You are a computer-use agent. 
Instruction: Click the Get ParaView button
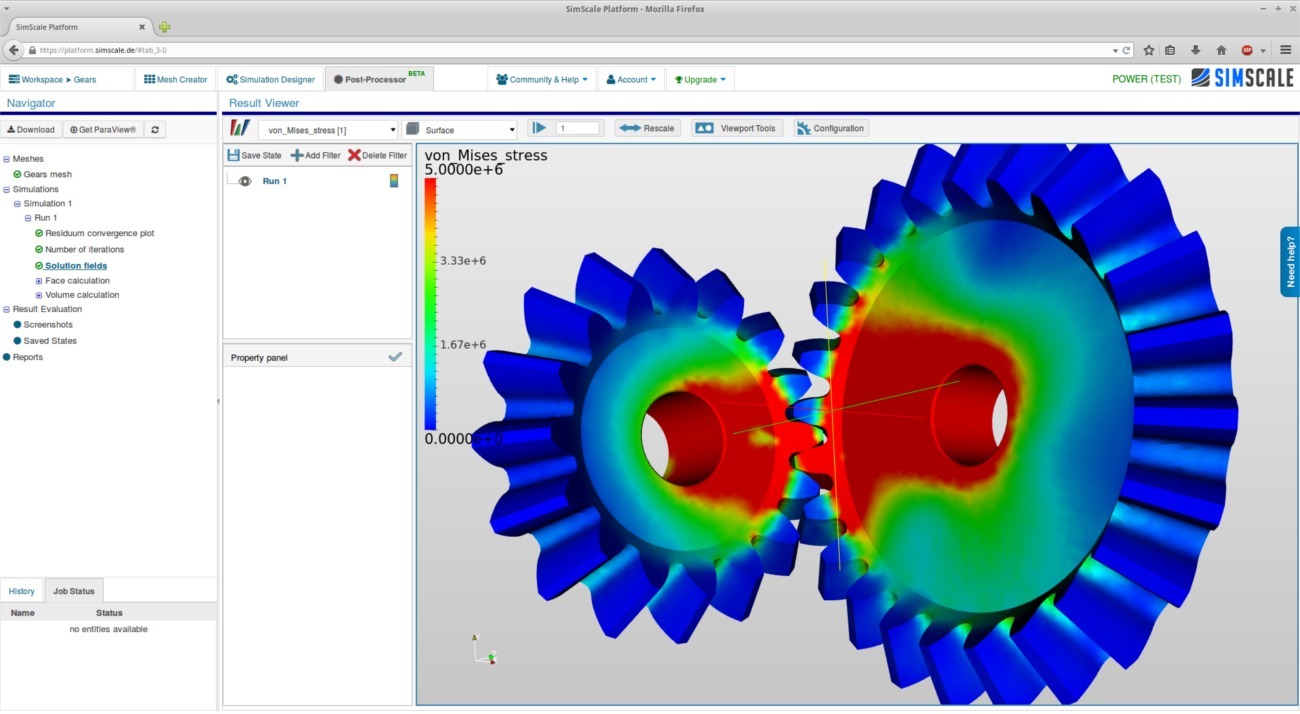[x=101, y=129]
